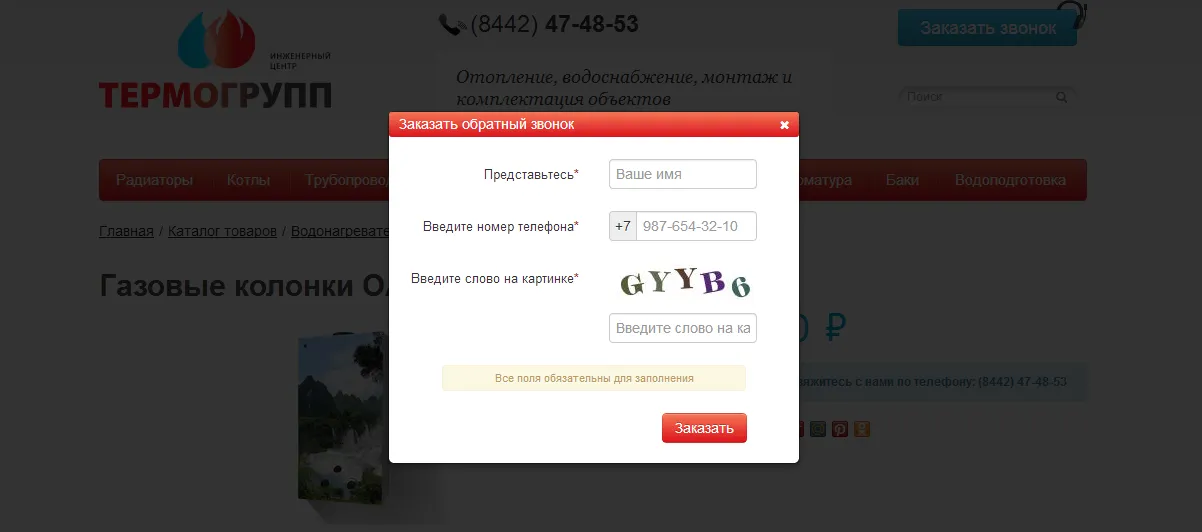Image resolution: width=1202 pixels, height=532 pixels.
Task: Open the 'Котлы' menu item
Action: [x=248, y=180]
